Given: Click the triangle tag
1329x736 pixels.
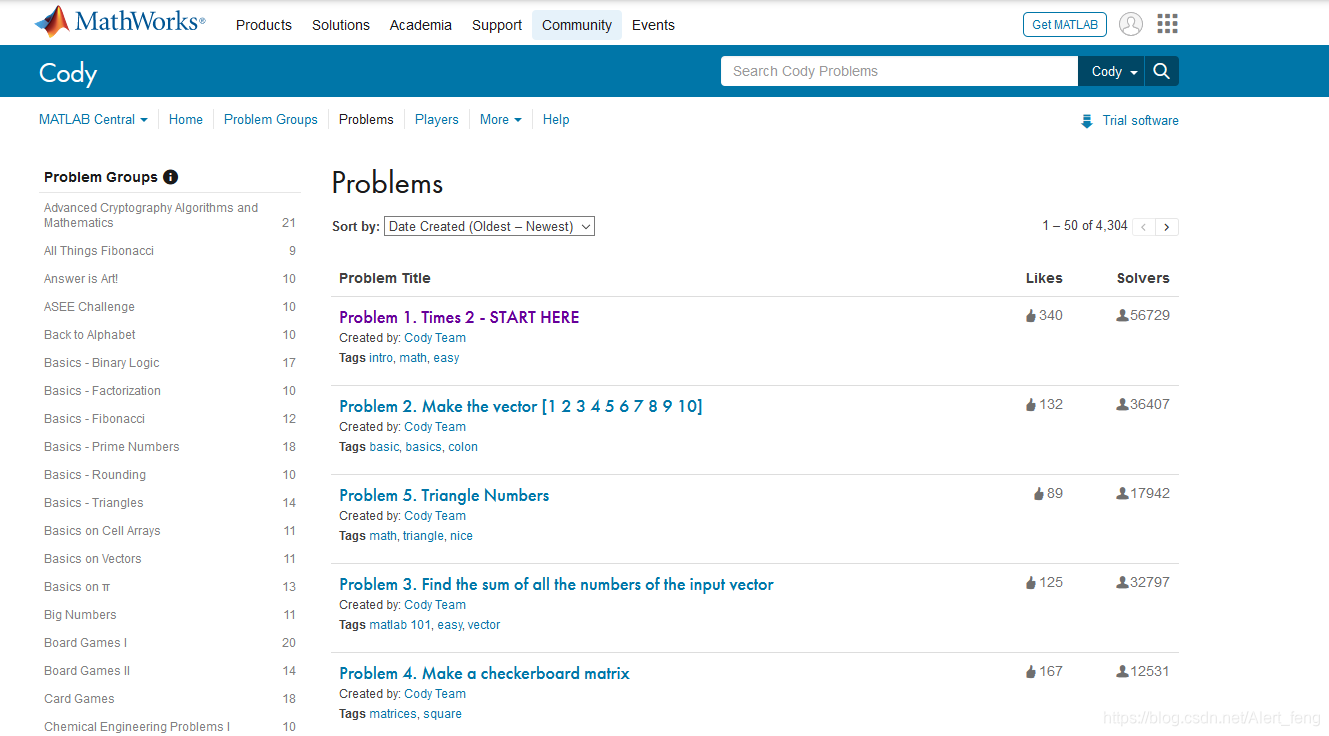Looking at the screenshot, I should pos(423,536).
